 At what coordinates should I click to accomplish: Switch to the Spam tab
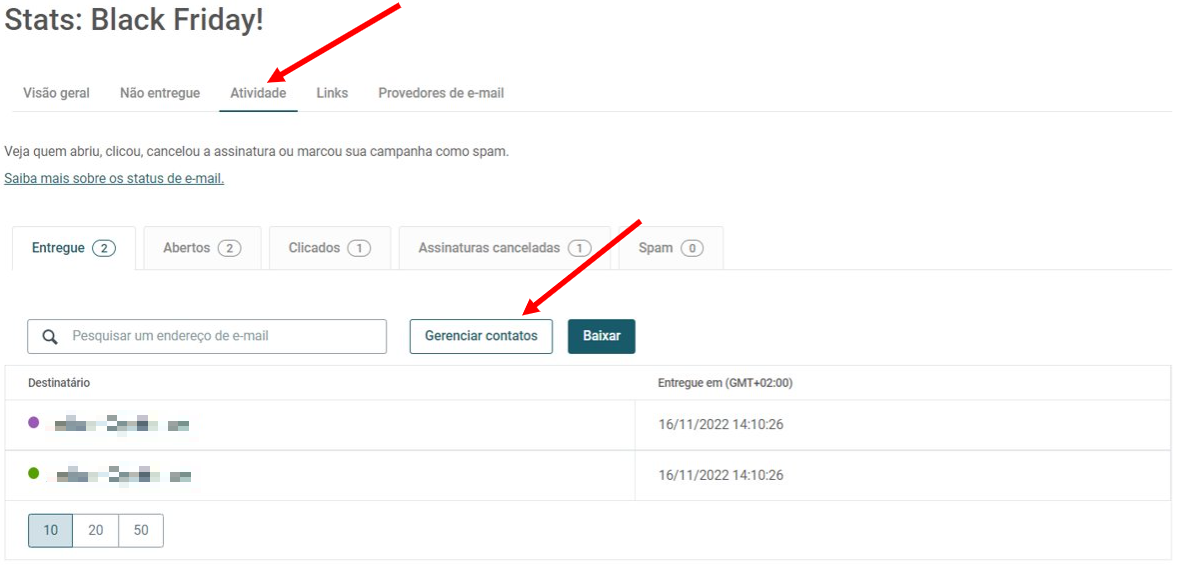pos(671,248)
